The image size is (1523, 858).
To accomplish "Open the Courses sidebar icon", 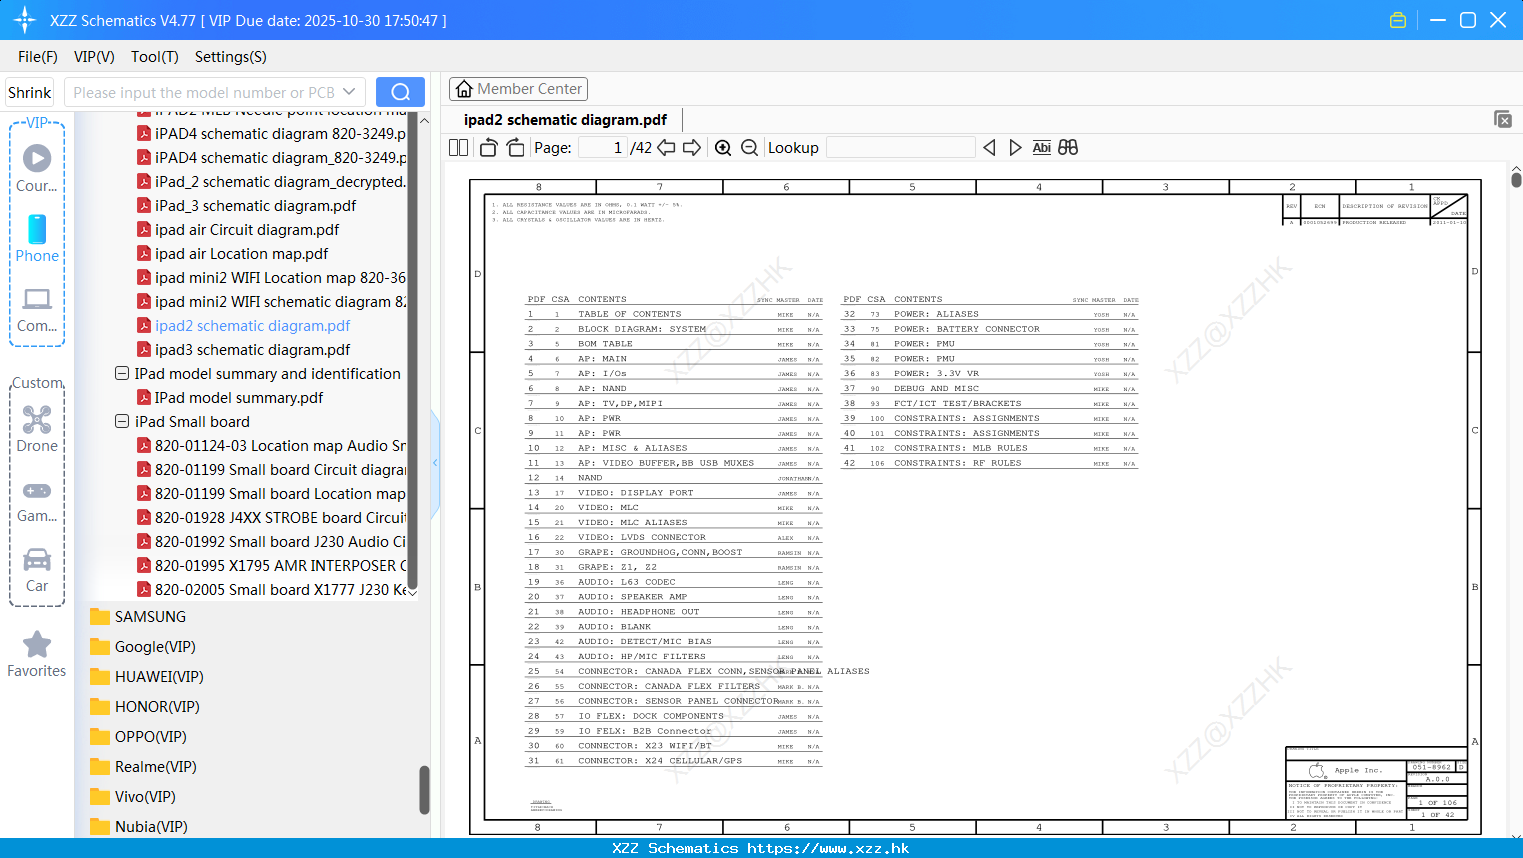I will pyautogui.click(x=37, y=168).
